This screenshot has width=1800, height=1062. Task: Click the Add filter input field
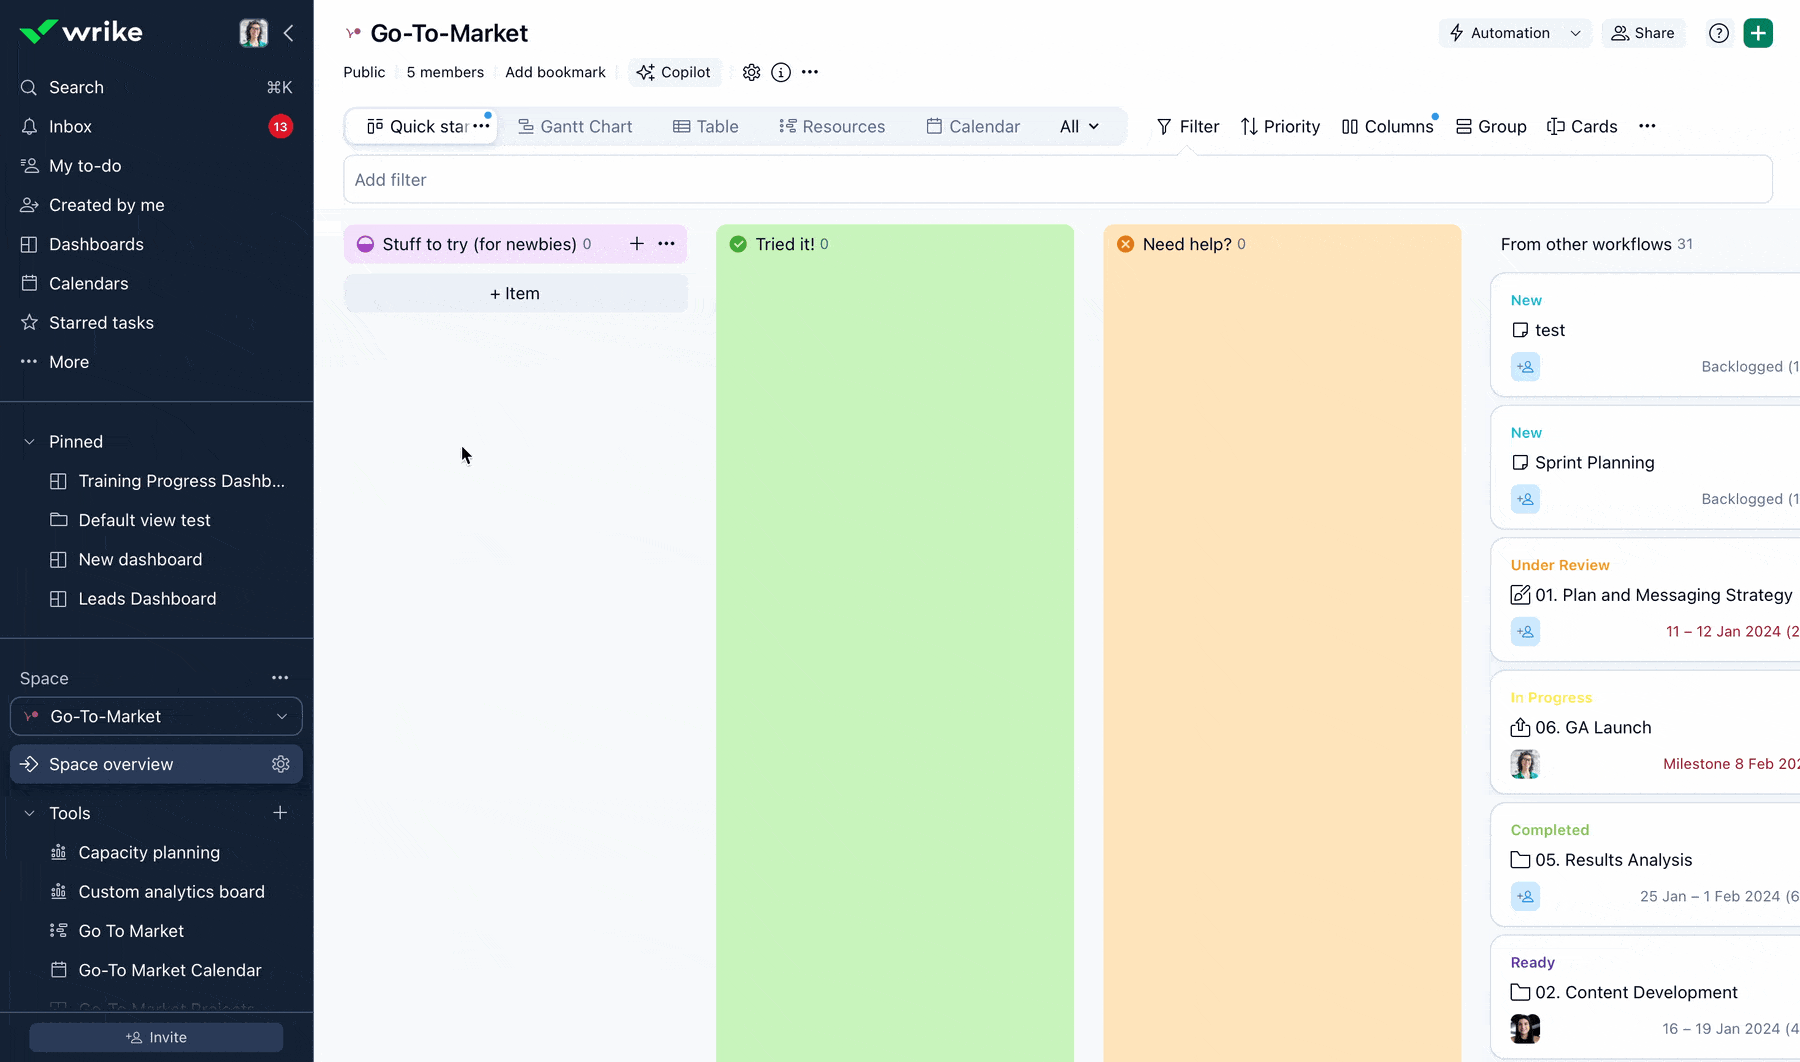click(x=700, y=180)
